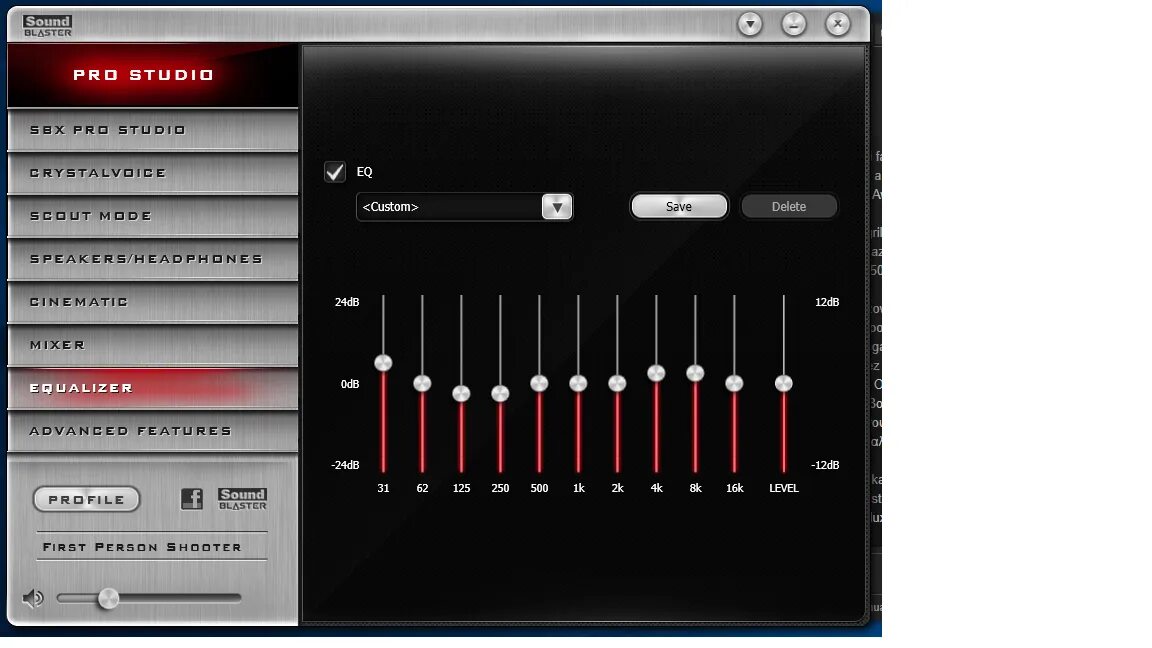Click the 31 Hz band slider knob
Viewport: 1152px width, 648px height.
[x=384, y=363]
